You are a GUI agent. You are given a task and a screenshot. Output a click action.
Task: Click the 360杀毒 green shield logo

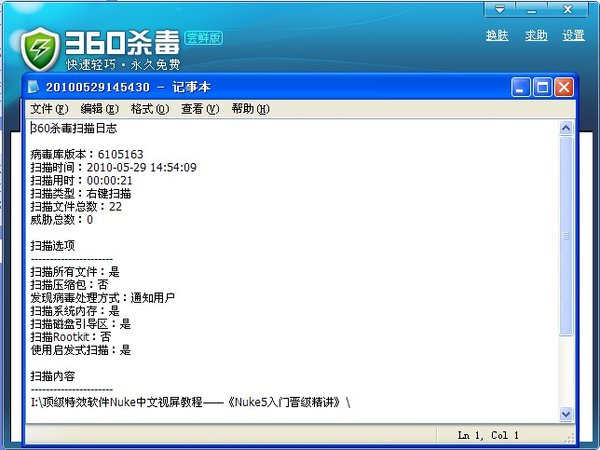(x=40, y=49)
